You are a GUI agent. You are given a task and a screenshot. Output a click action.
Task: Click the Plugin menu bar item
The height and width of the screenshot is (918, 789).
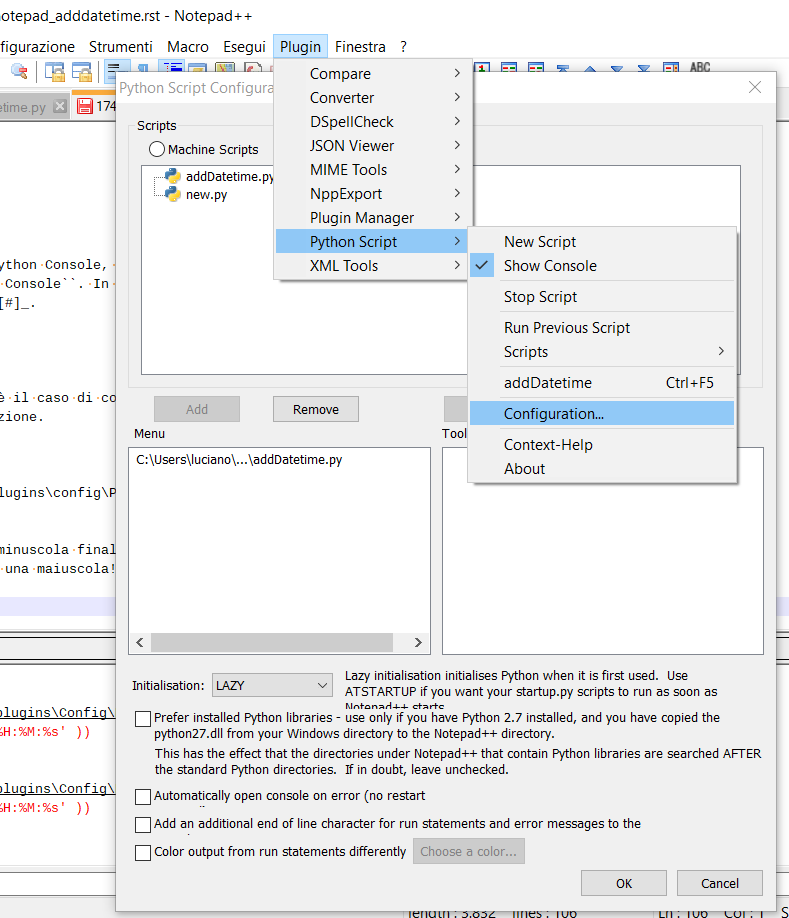click(x=300, y=47)
